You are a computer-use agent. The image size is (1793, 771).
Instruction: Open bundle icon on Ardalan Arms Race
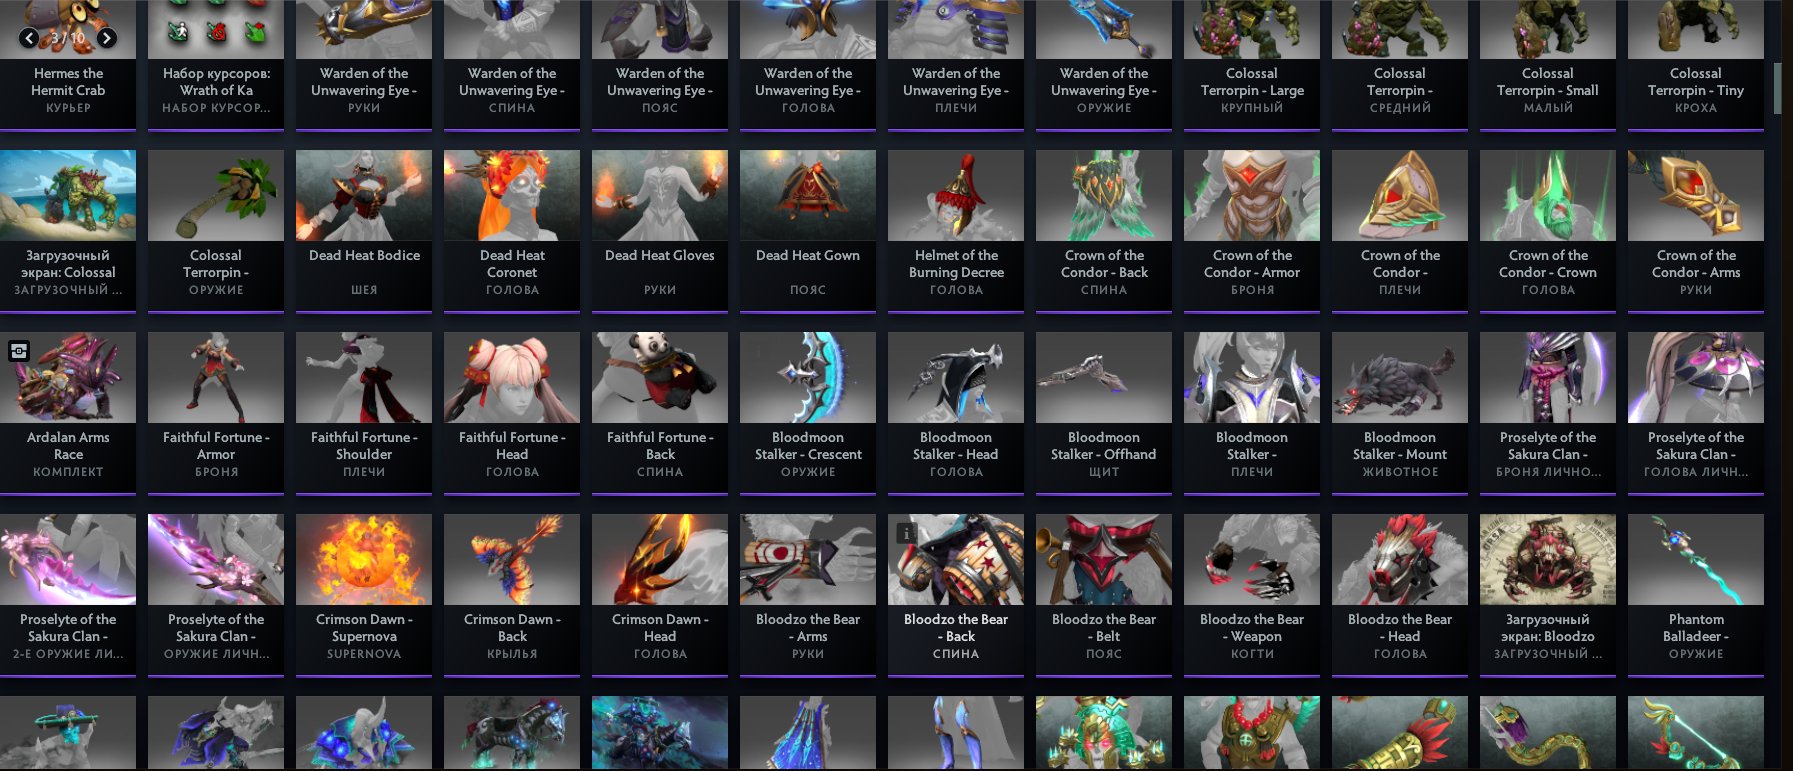[18, 351]
